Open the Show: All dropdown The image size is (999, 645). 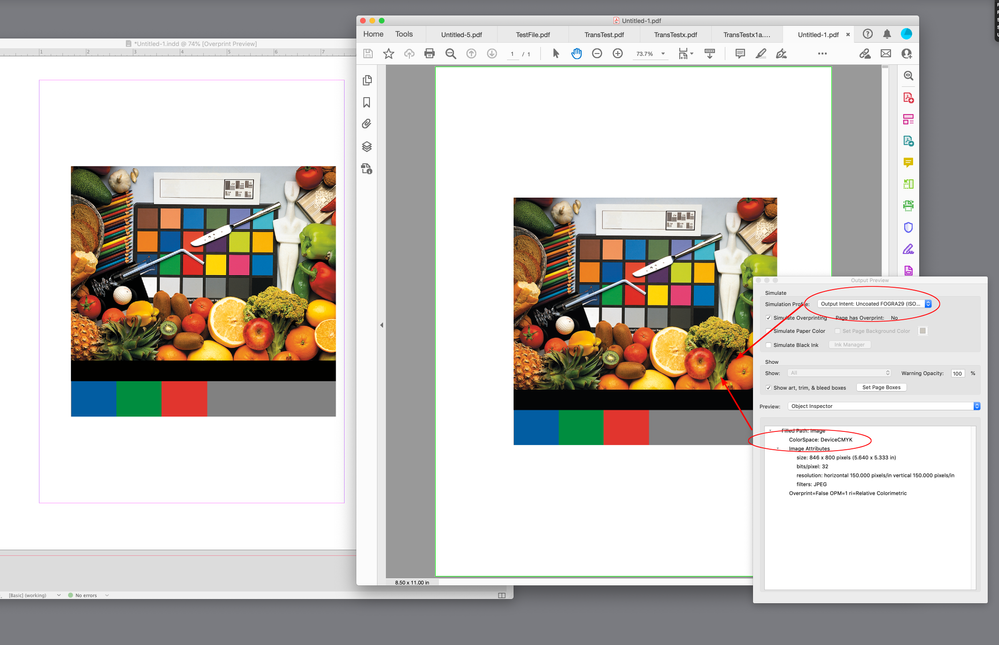(839, 373)
